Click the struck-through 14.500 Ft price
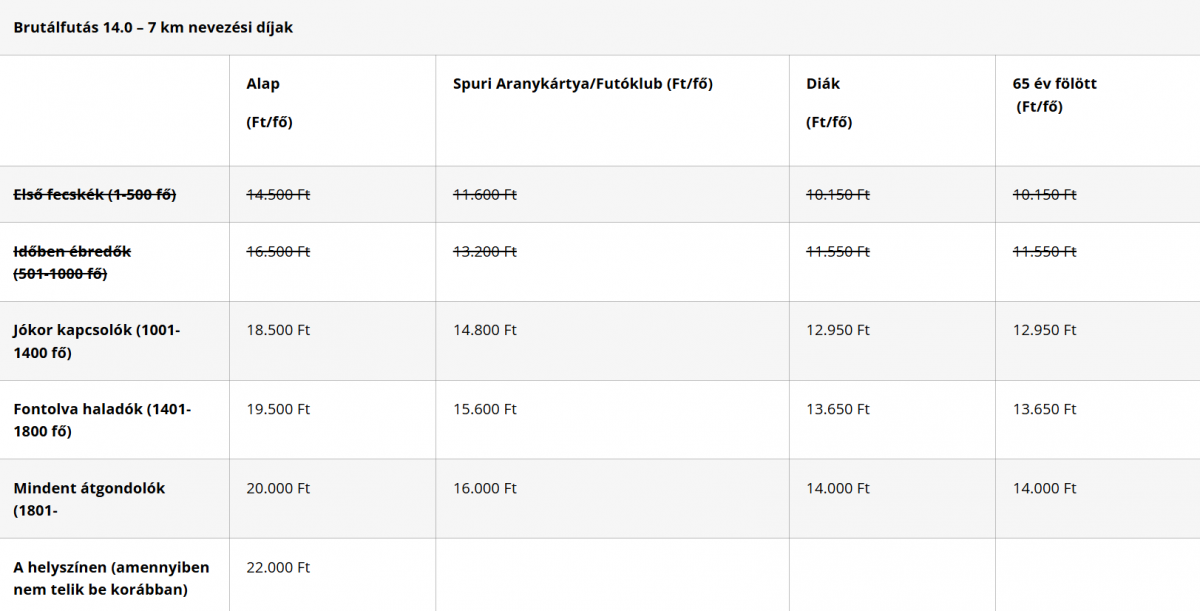 [x=278, y=194]
